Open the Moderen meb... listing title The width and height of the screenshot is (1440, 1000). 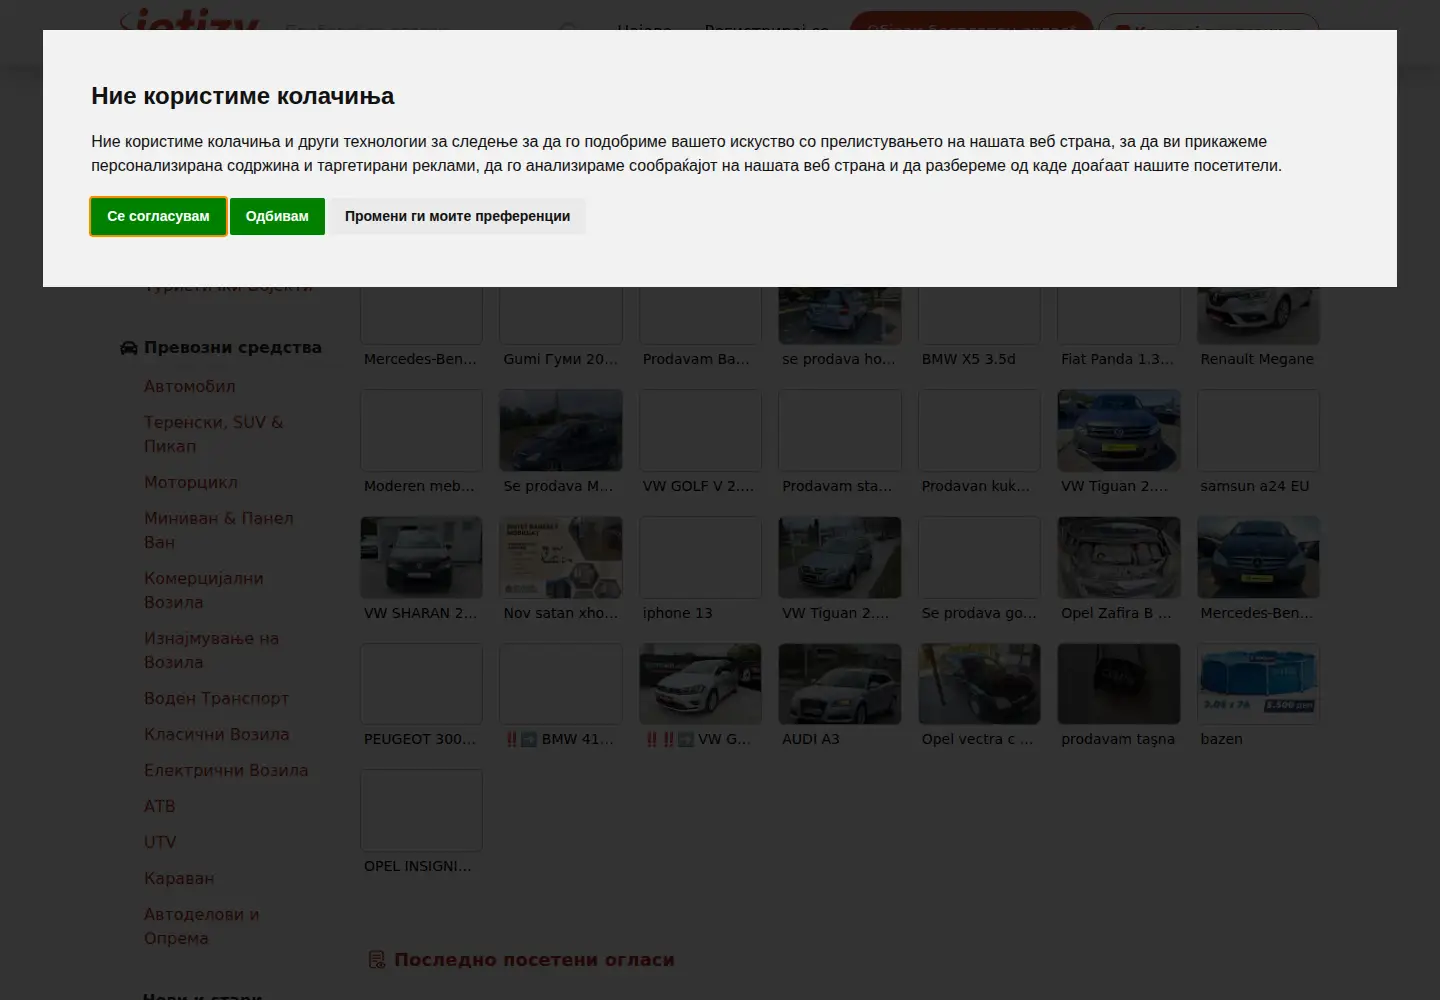[x=419, y=486]
